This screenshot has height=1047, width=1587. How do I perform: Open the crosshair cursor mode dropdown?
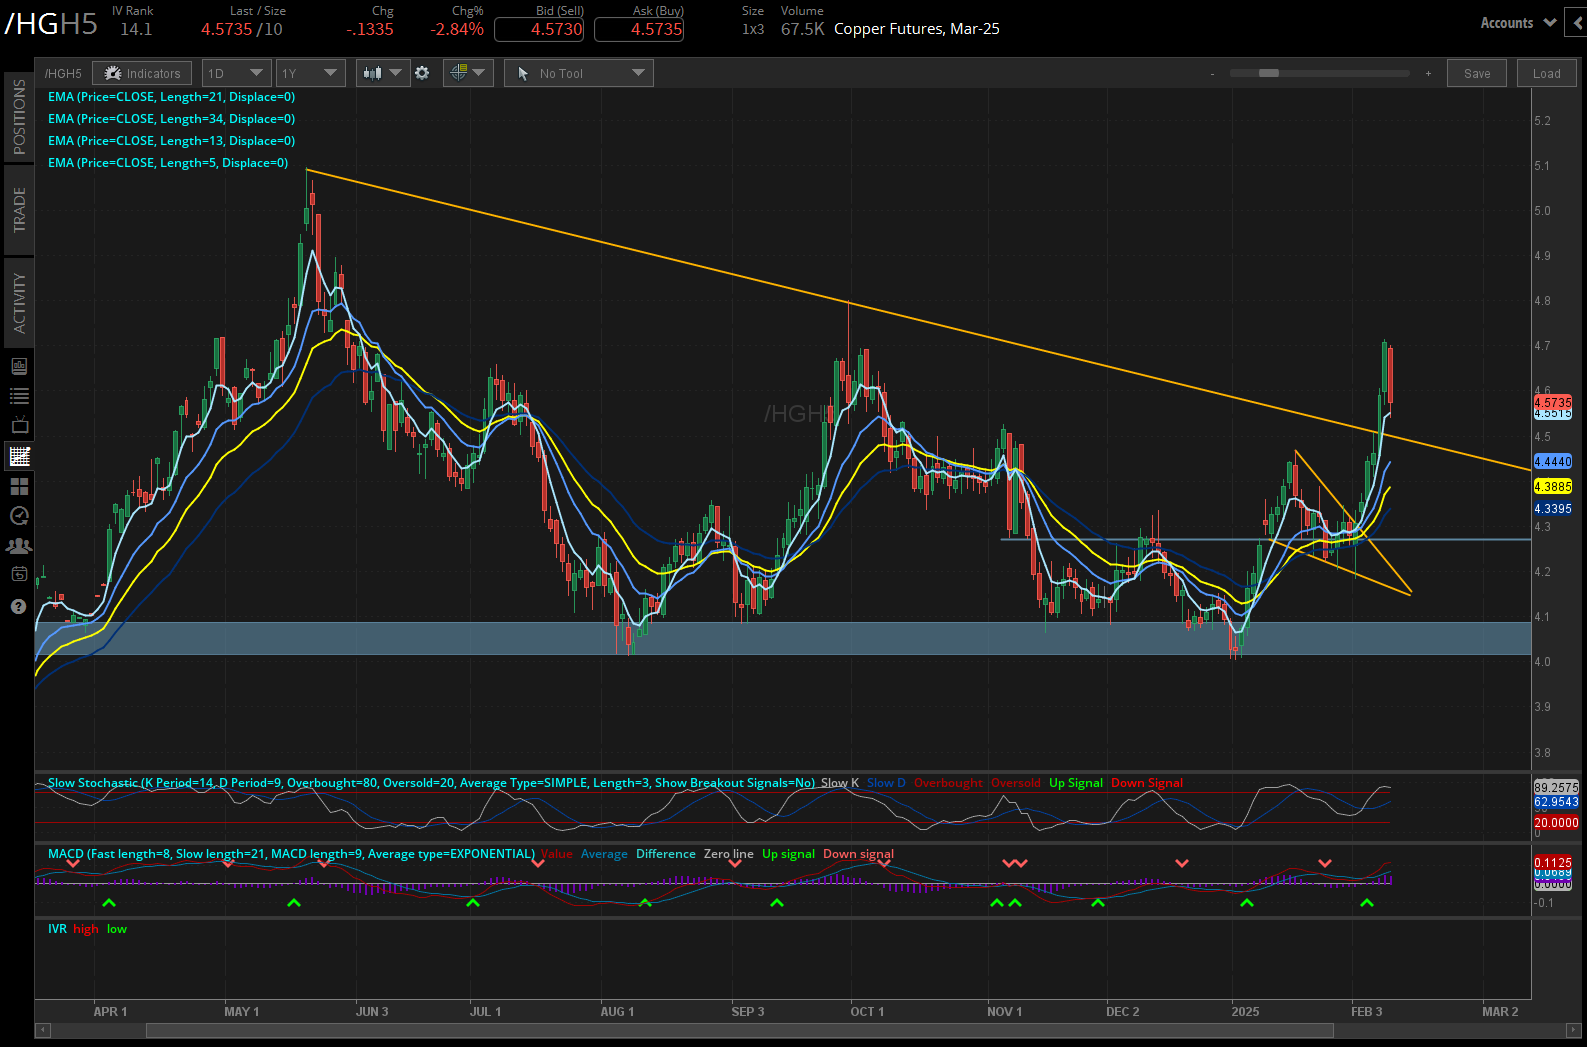tap(468, 73)
